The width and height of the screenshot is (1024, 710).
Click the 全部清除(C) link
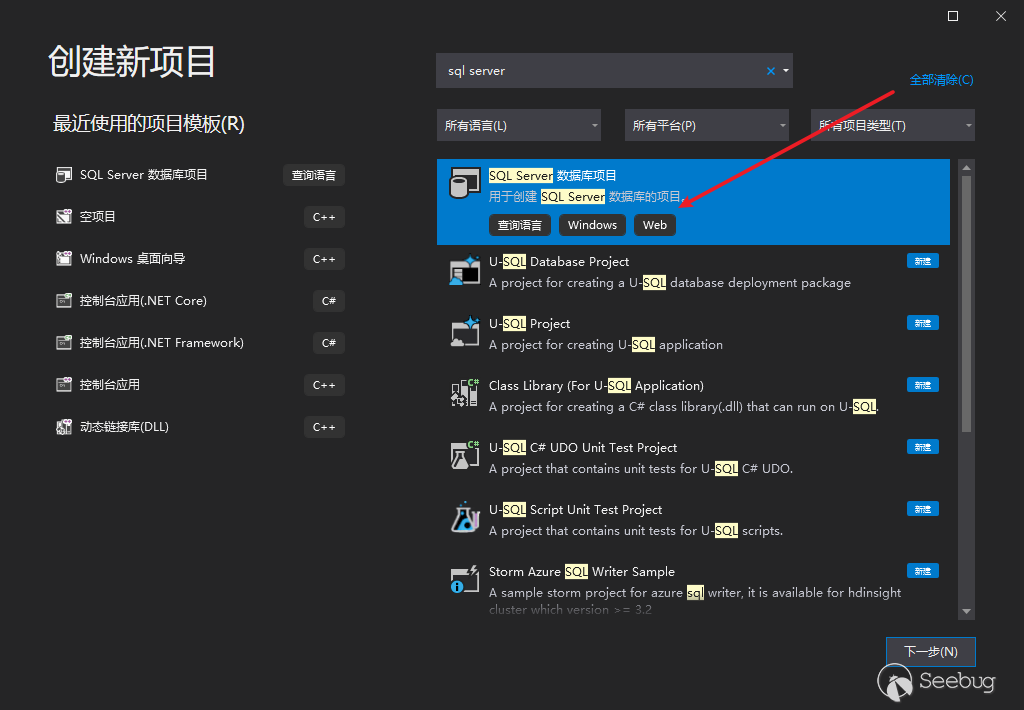[x=941, y=80]
